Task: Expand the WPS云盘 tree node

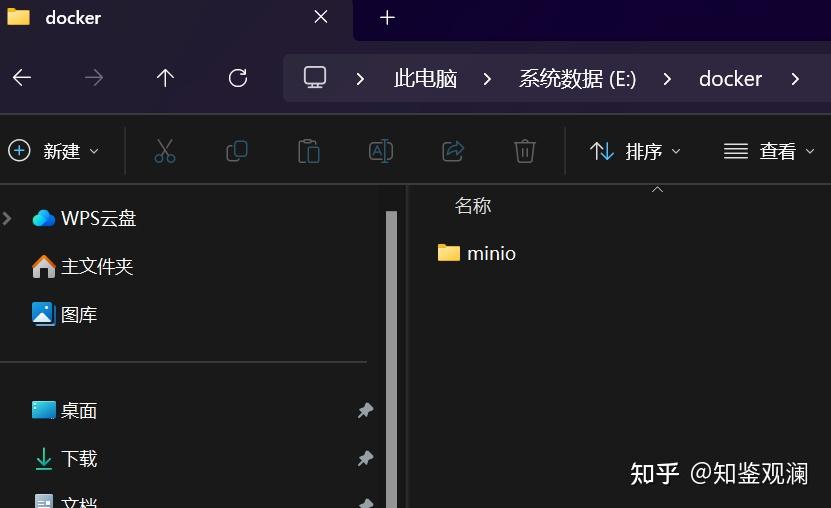Action: pyautogui.click(x=7, y=218)
